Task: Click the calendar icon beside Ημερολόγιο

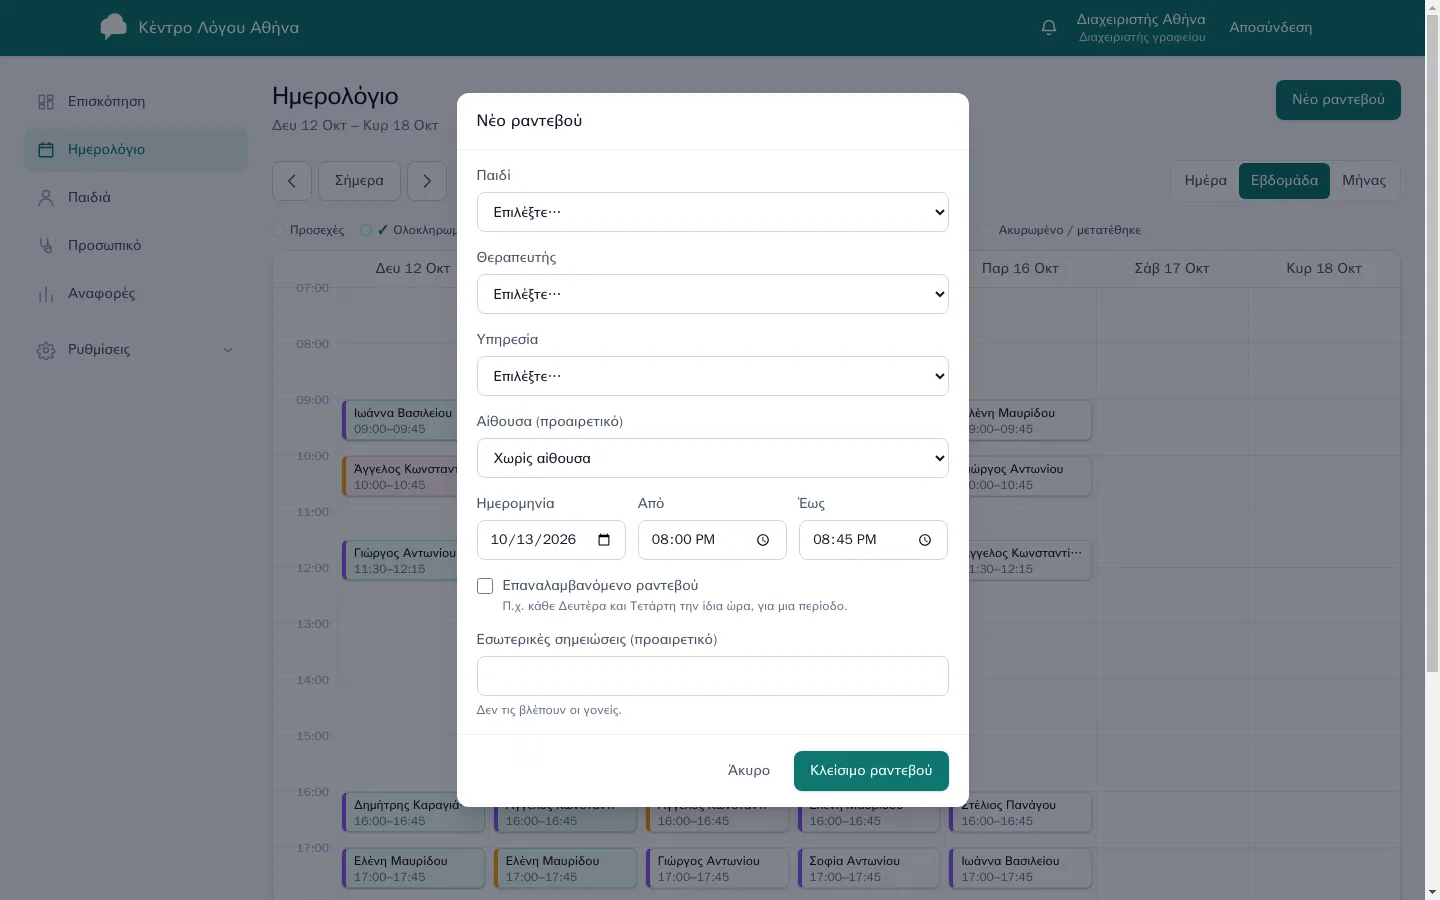Action: click(x=46, y=150)
